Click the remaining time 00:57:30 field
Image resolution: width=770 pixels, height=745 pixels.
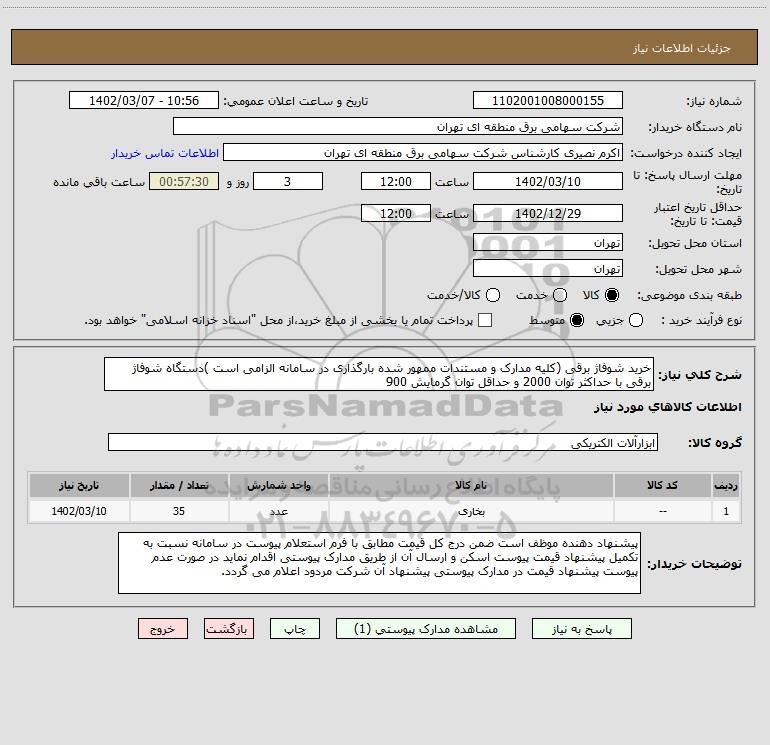pos(184,181)
